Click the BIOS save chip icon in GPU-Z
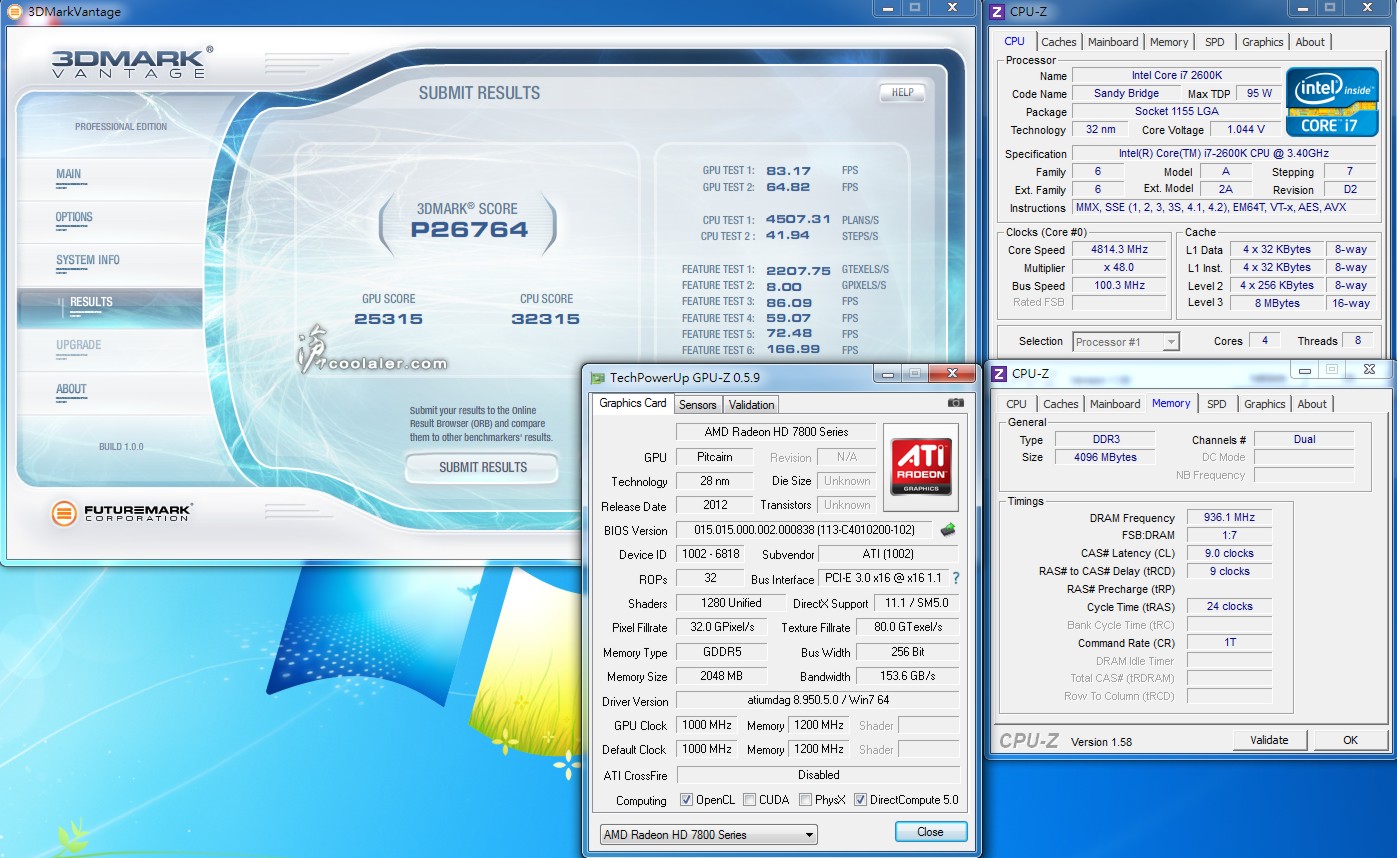1397x858 pixels. (948, 529)
